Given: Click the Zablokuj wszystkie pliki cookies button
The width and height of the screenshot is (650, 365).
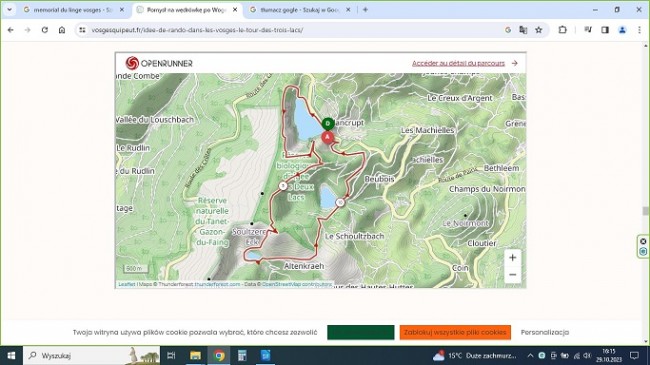Looking at the screenshot, I should (x=455, y=332).
